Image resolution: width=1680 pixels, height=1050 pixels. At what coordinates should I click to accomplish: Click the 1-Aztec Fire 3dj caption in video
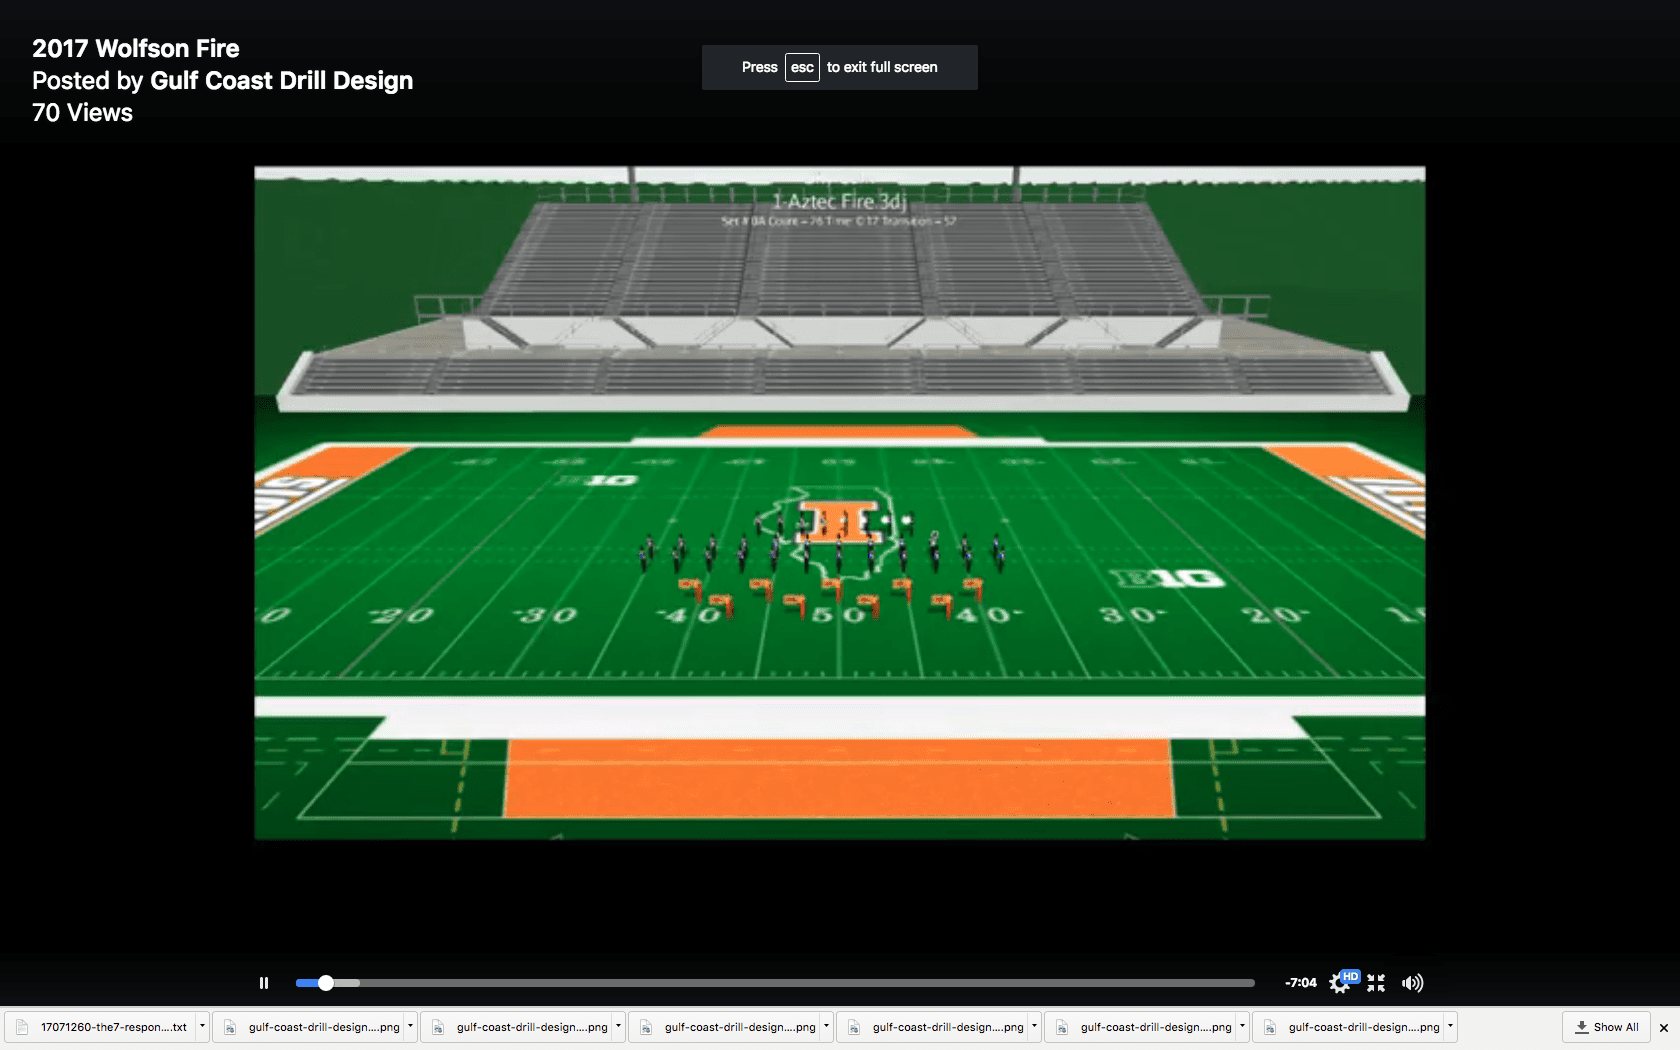(x=839, y=201)
